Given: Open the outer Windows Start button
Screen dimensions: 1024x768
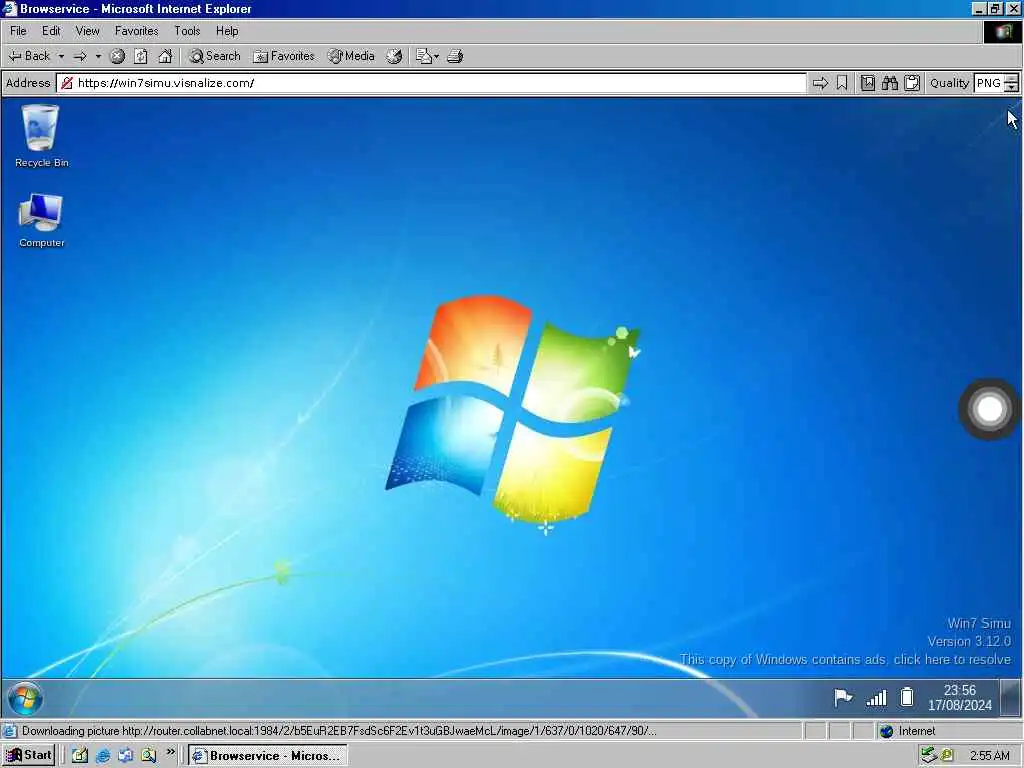Looking at the screenshot, I should 29,755.
